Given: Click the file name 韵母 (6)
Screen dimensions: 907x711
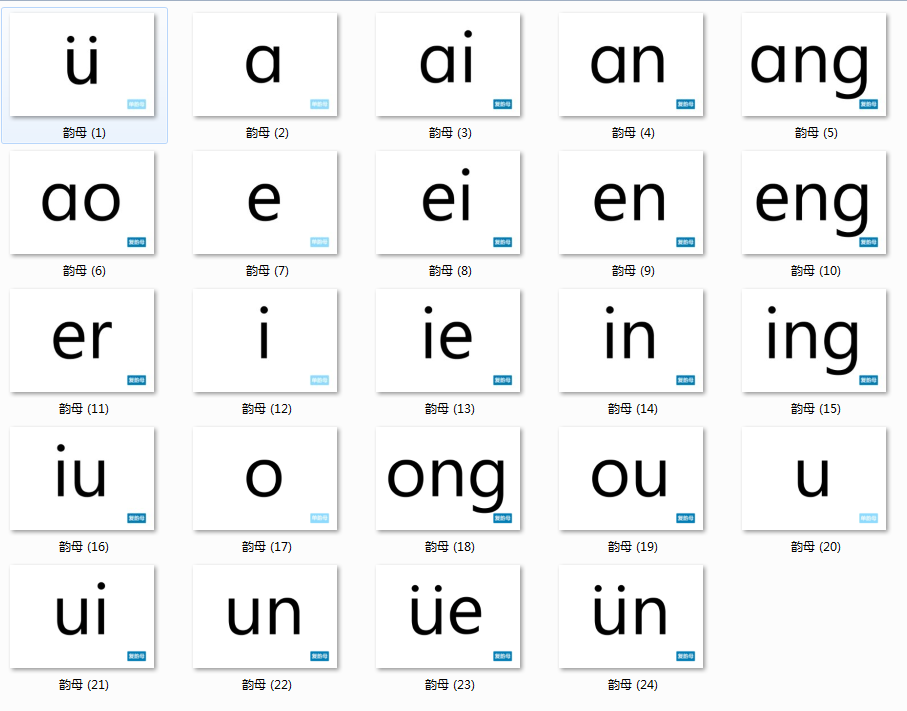Looking at the screenshot, I should (x=84, y=270).
